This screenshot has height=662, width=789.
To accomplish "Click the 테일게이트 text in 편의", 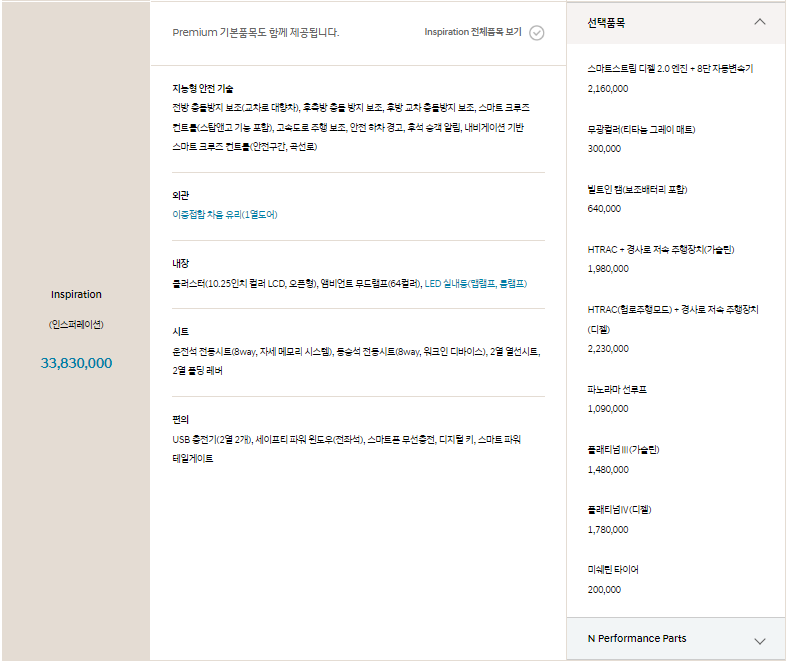I will tap(193, 459).
